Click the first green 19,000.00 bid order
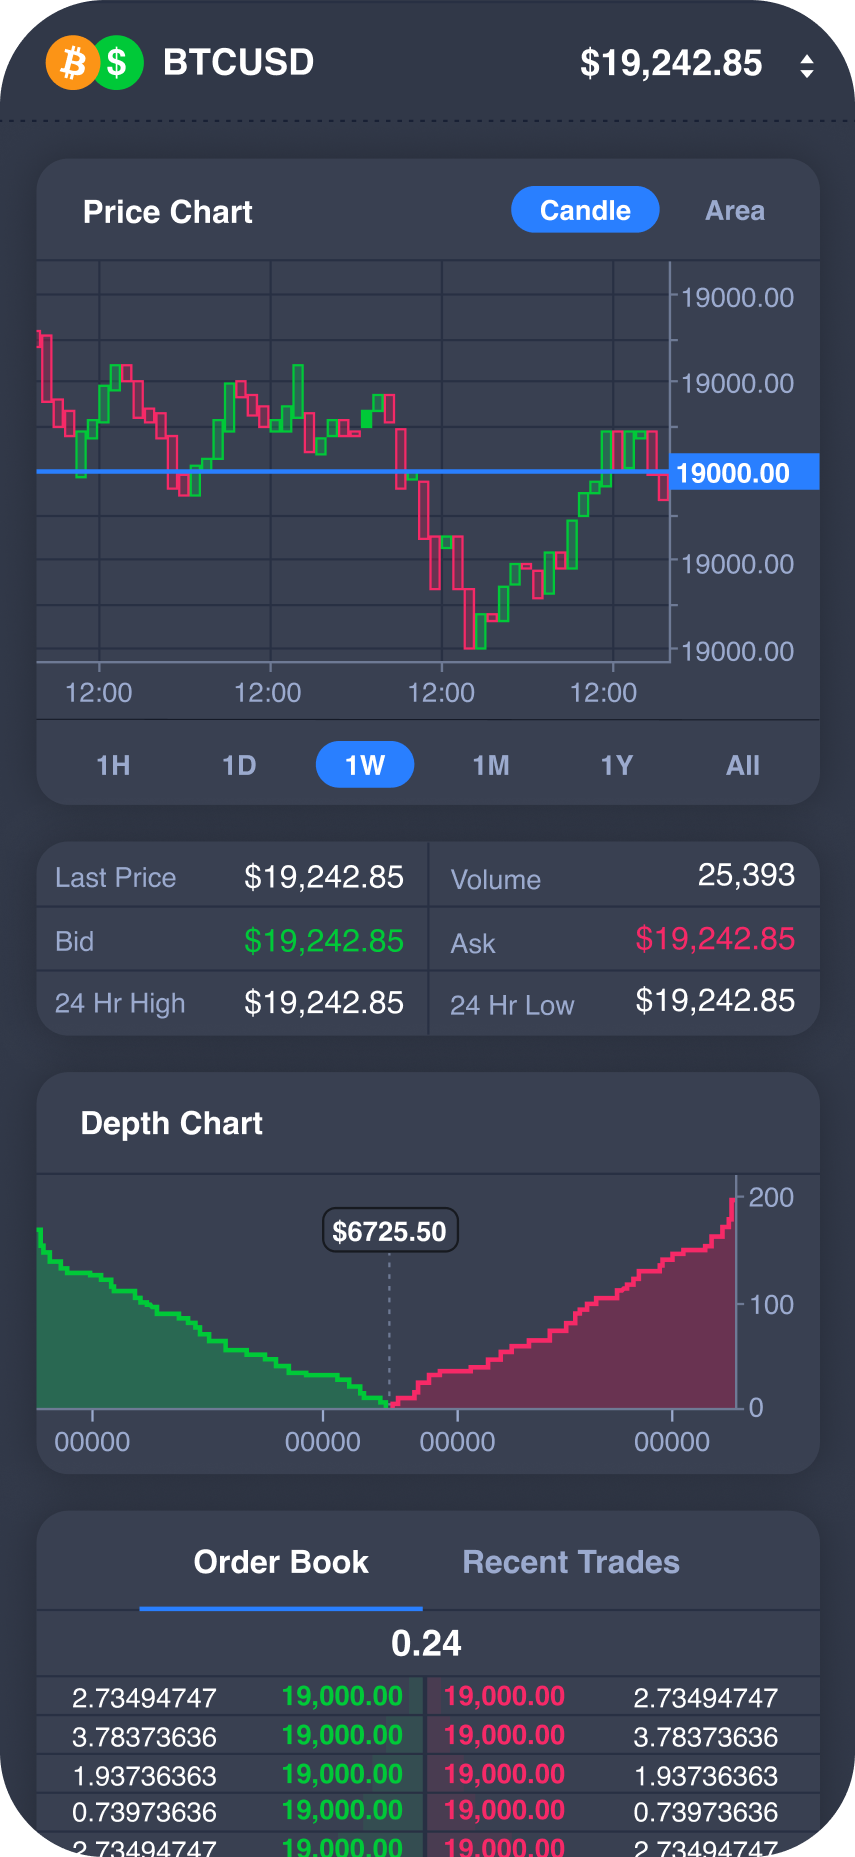Screen dimensions: 855x1857 342,1696
